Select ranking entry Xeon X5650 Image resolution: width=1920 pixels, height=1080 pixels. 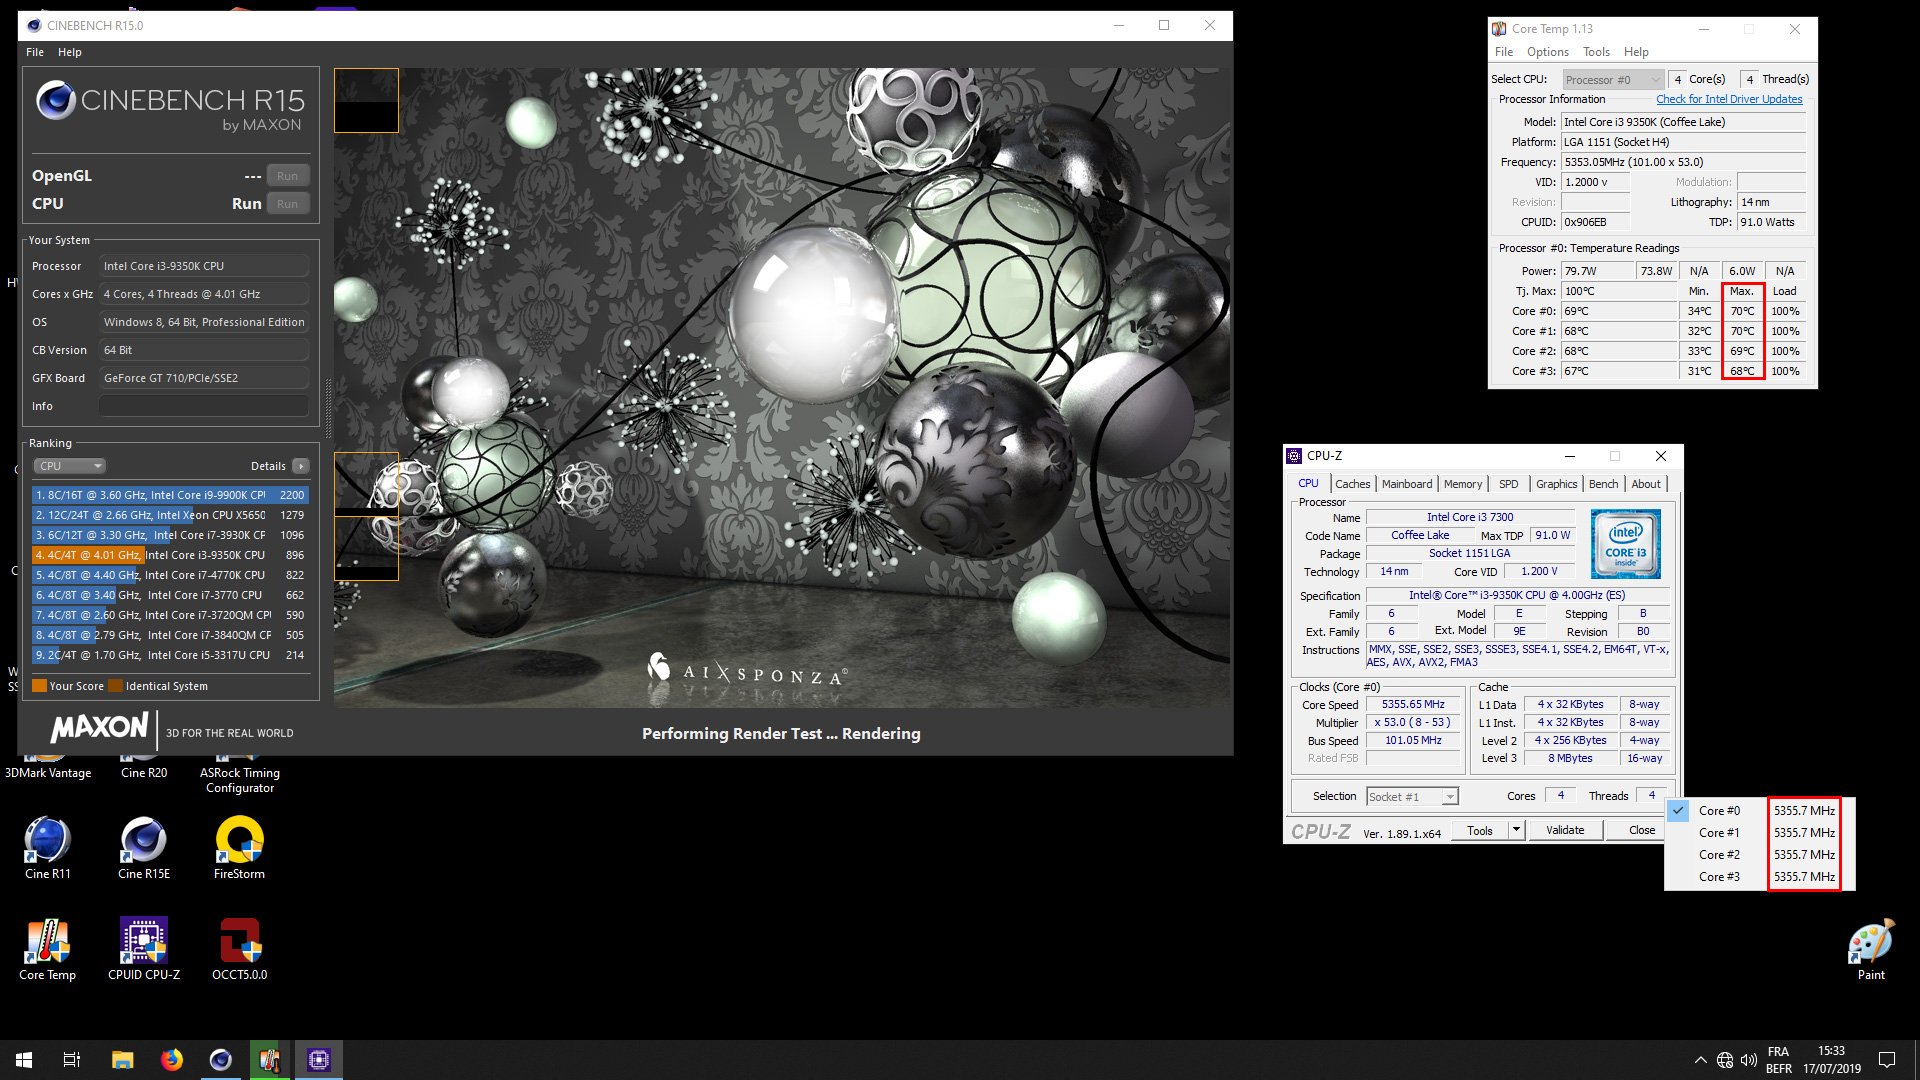coord(170,515)
